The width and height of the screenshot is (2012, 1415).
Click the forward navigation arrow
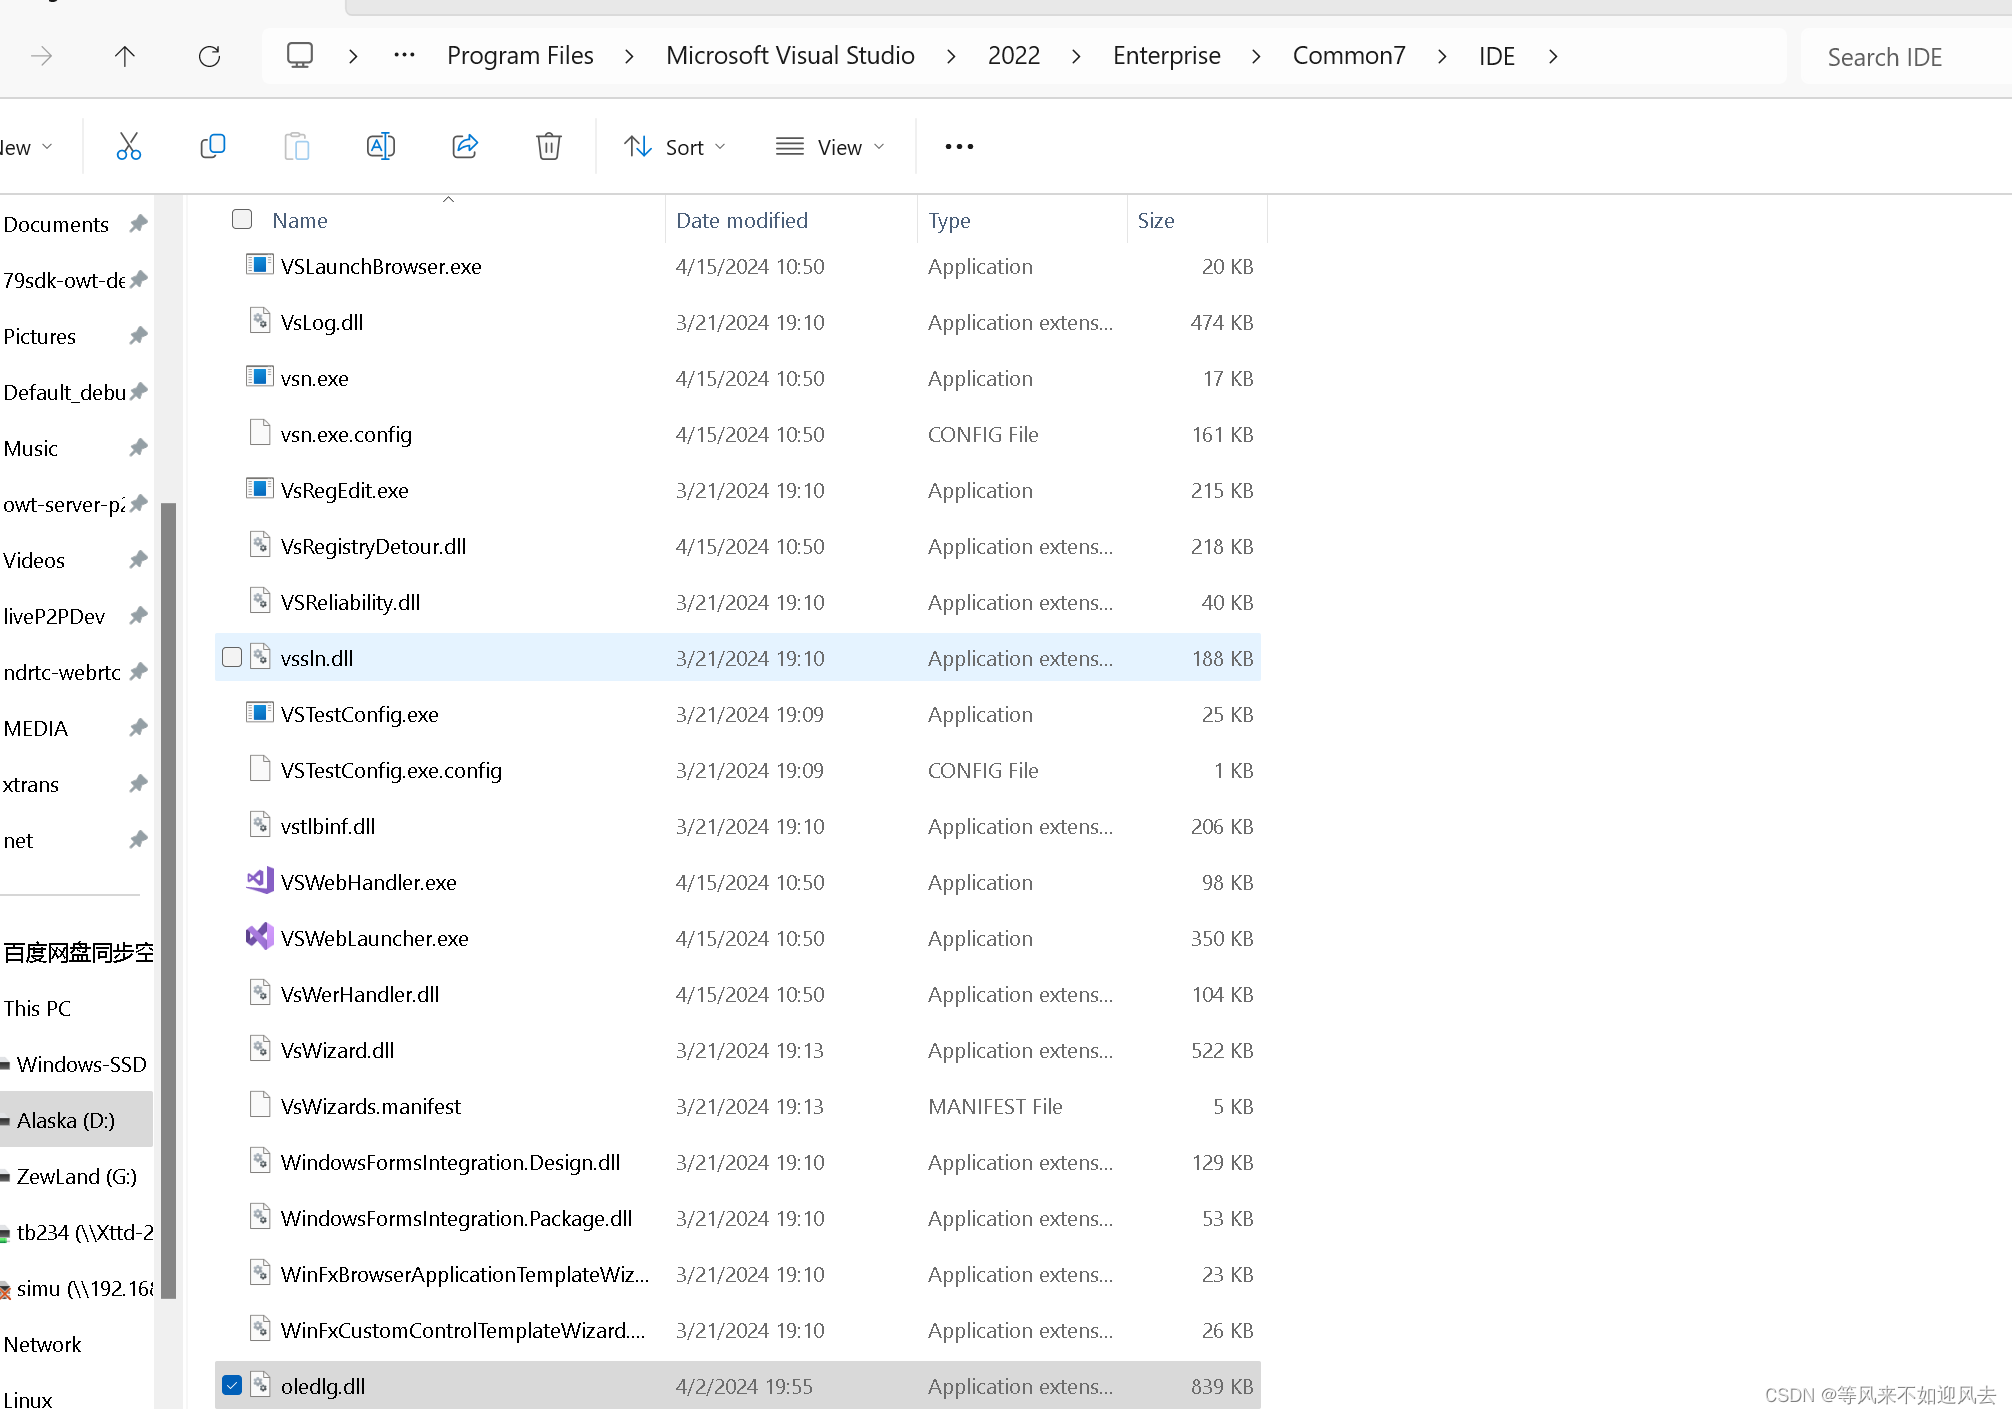(41, 56)
